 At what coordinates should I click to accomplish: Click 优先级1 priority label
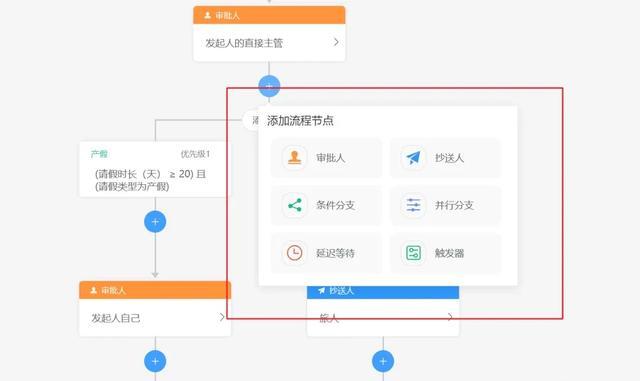pos(196,154)
